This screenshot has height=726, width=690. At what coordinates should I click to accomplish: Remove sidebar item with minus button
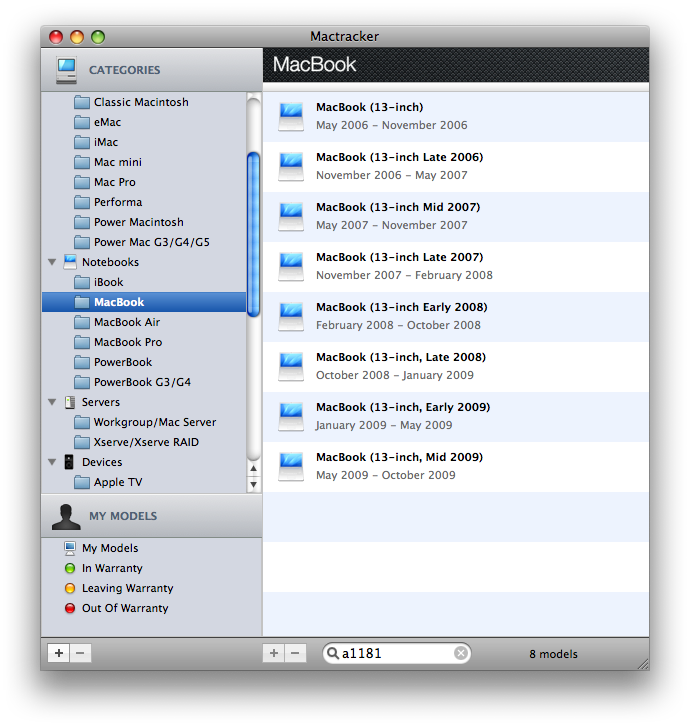pos(80,653)
